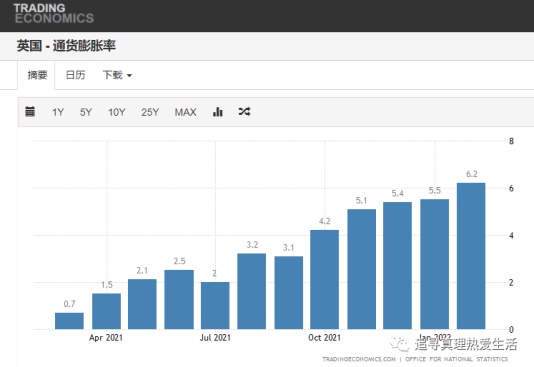Switch to the 日历 tab

[x=75, y=75]
